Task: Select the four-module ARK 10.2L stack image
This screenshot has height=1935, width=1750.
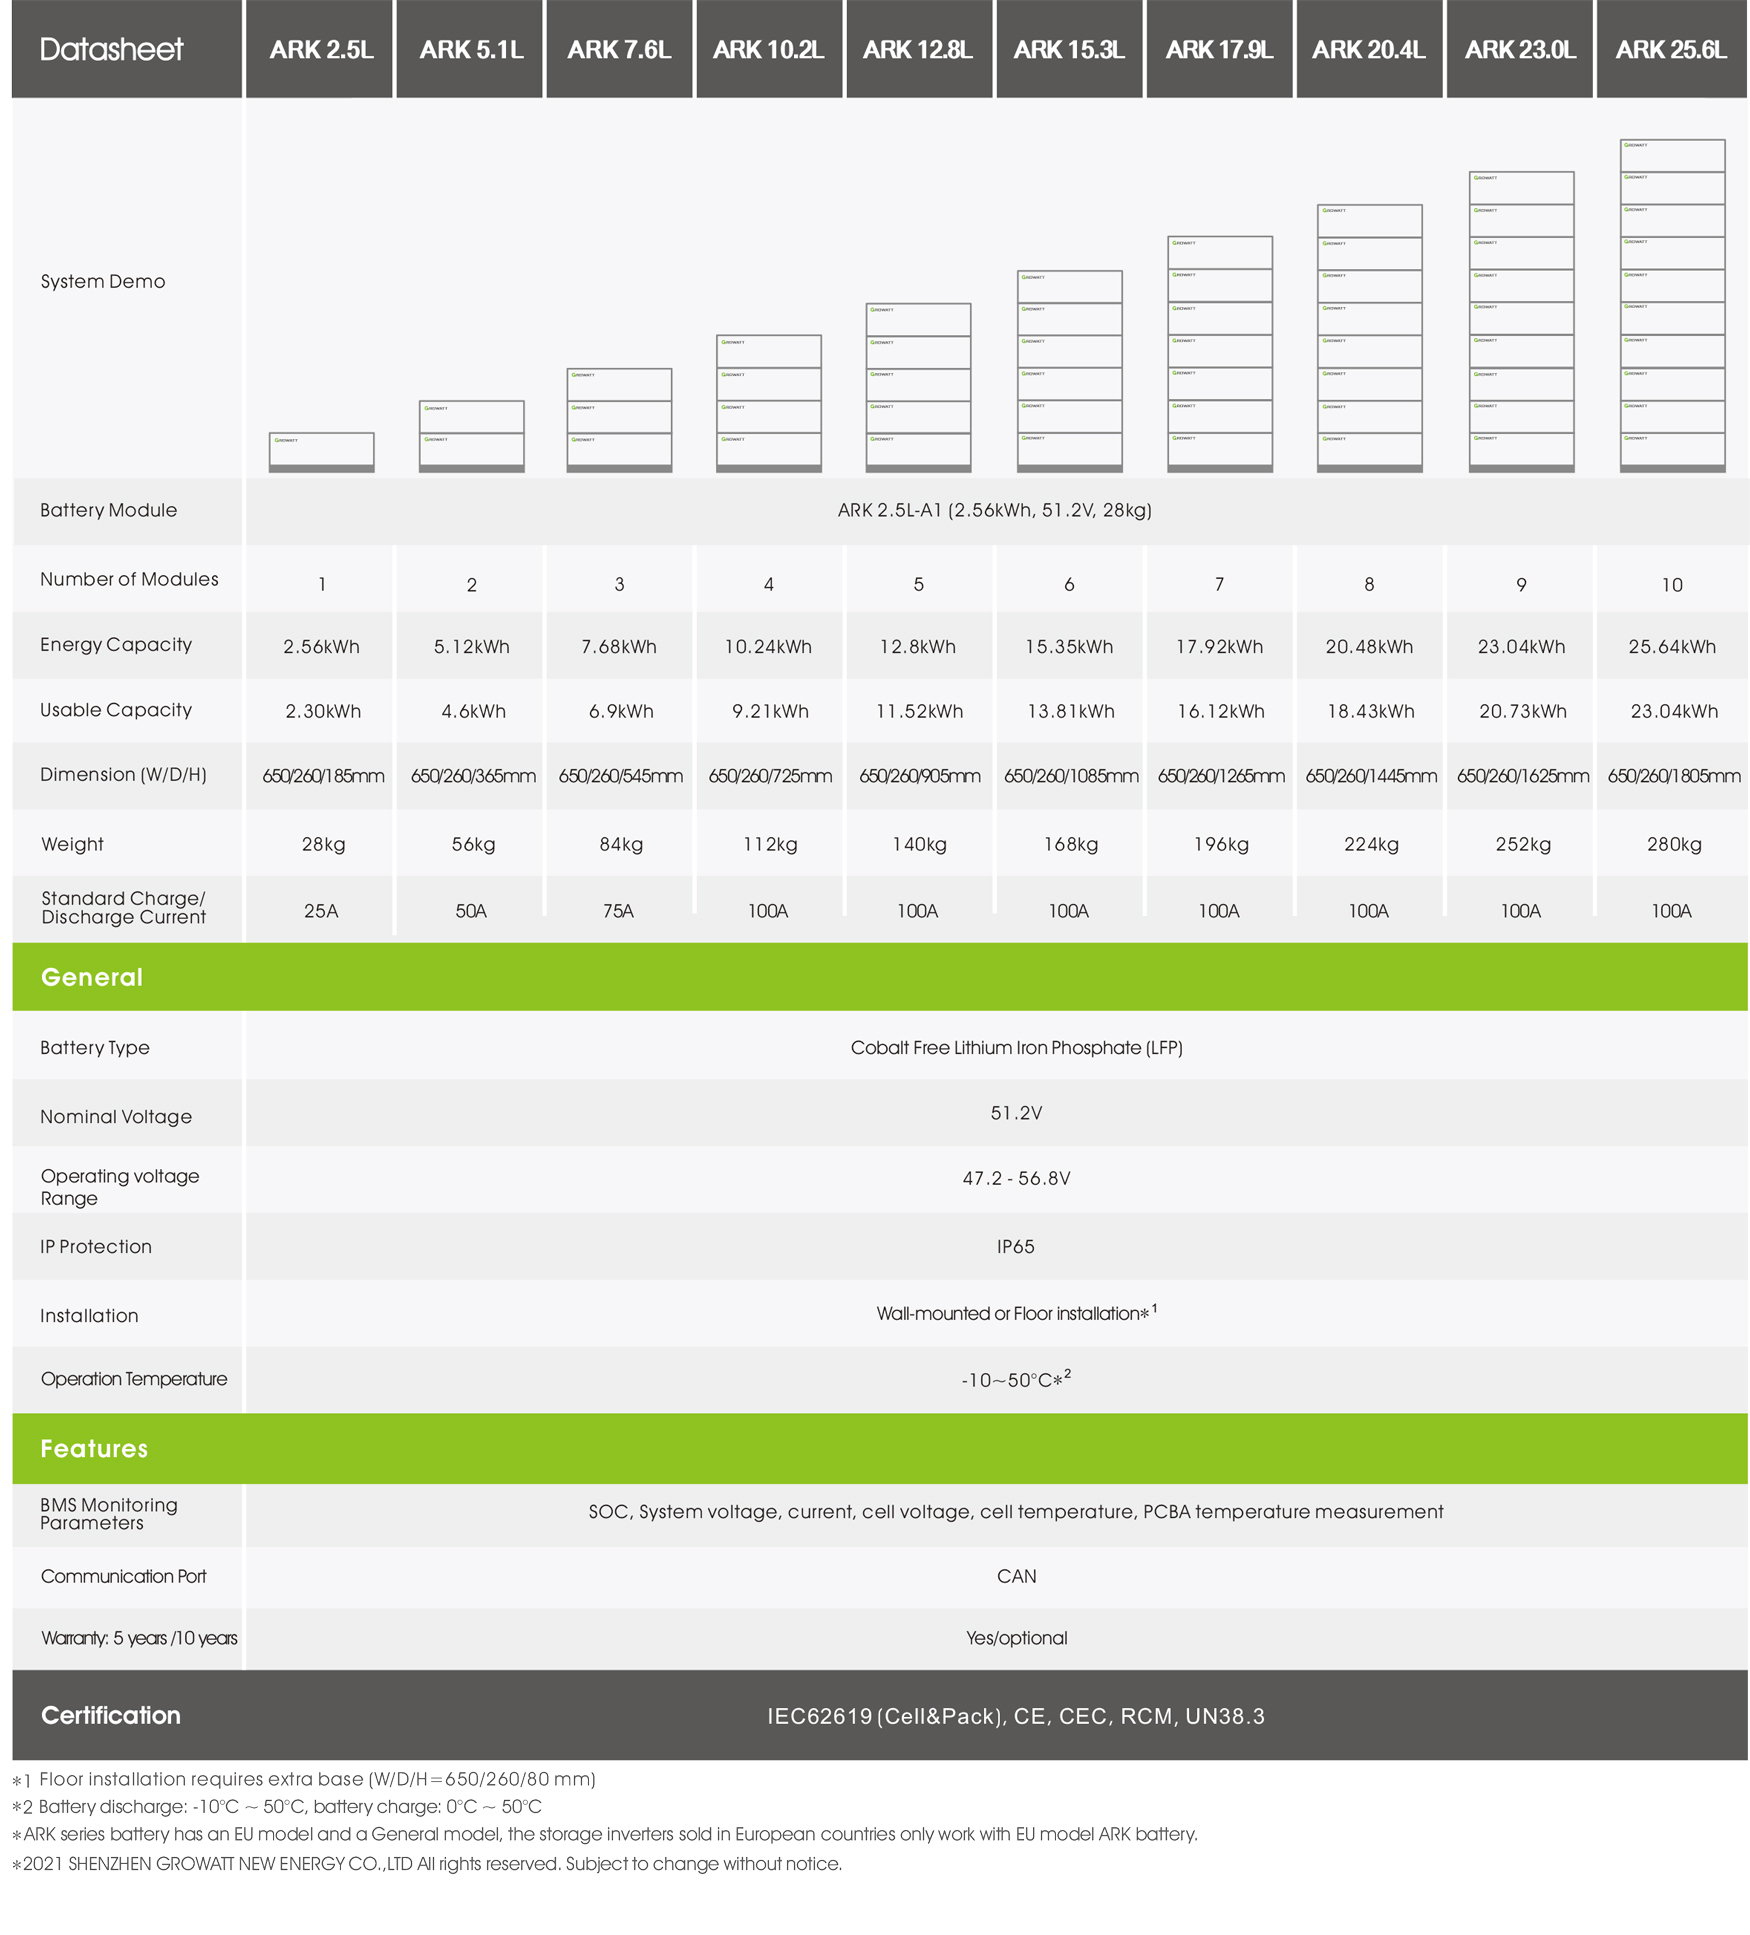Action: click(769, 403)
